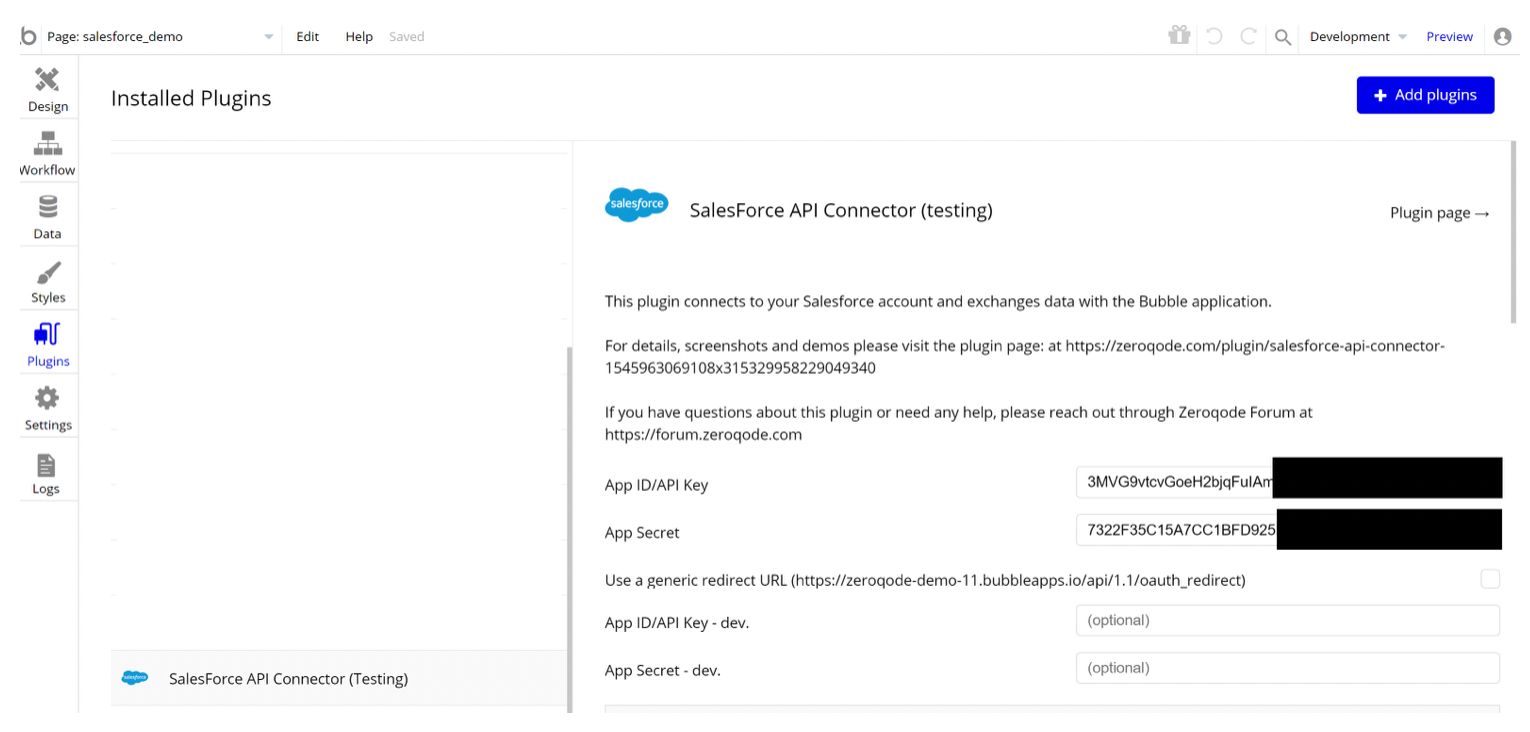Click the forum.zeroqode.com URL text
This screenshot has width=1530, height=732.
pos(703,435)
